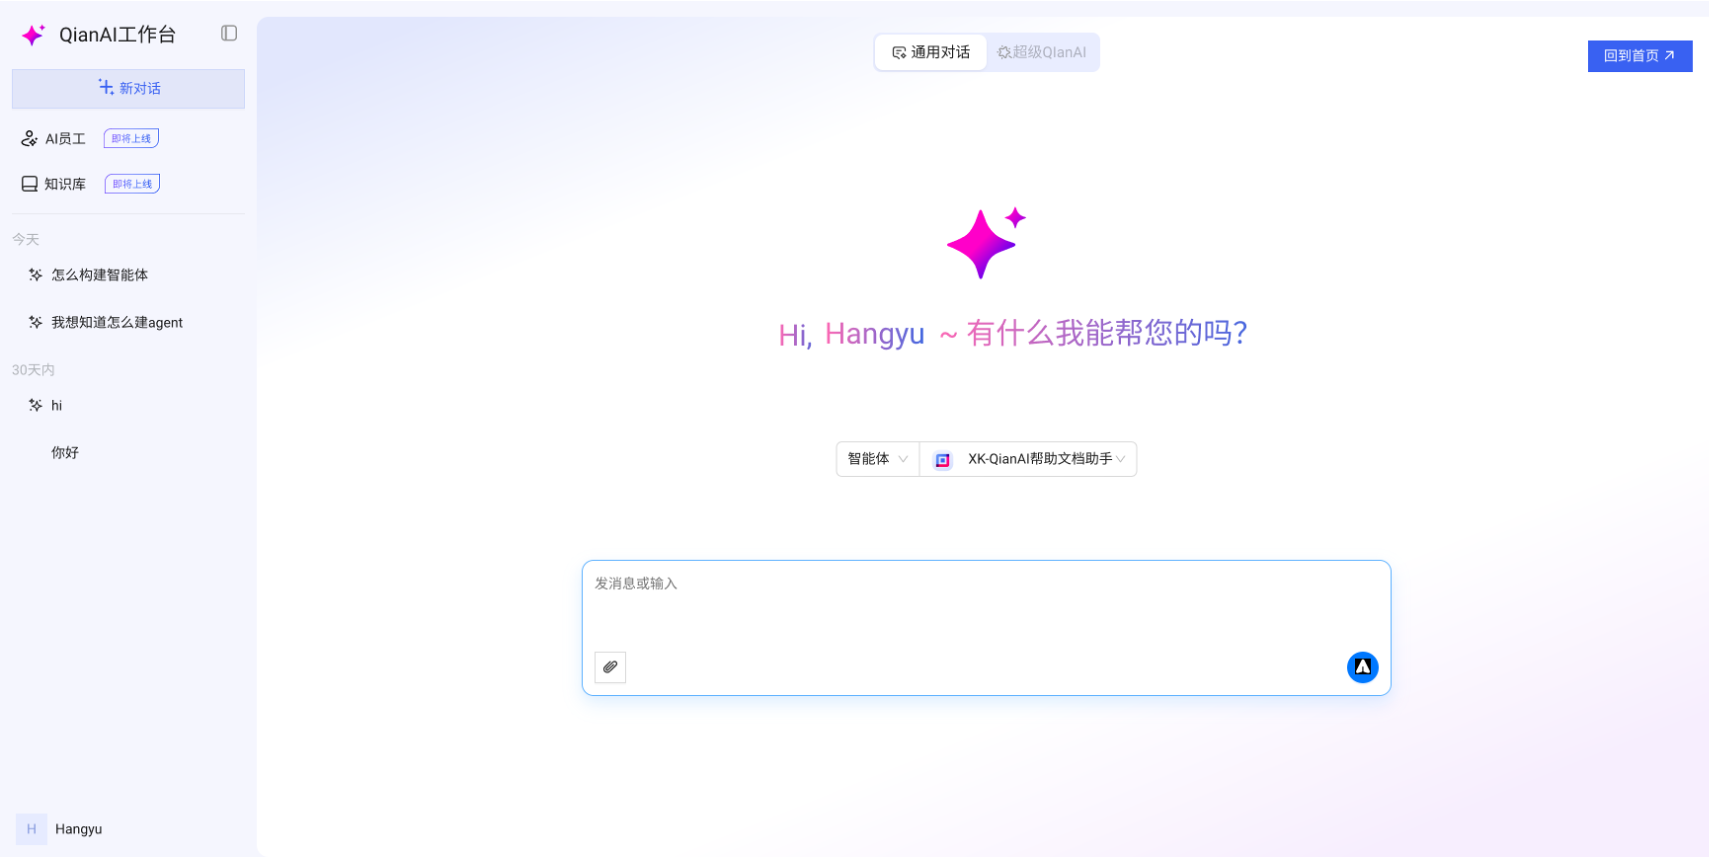The image size is (1710, 858).
Task: Click the Hangyu user avatar
Action: click(31, 829)
